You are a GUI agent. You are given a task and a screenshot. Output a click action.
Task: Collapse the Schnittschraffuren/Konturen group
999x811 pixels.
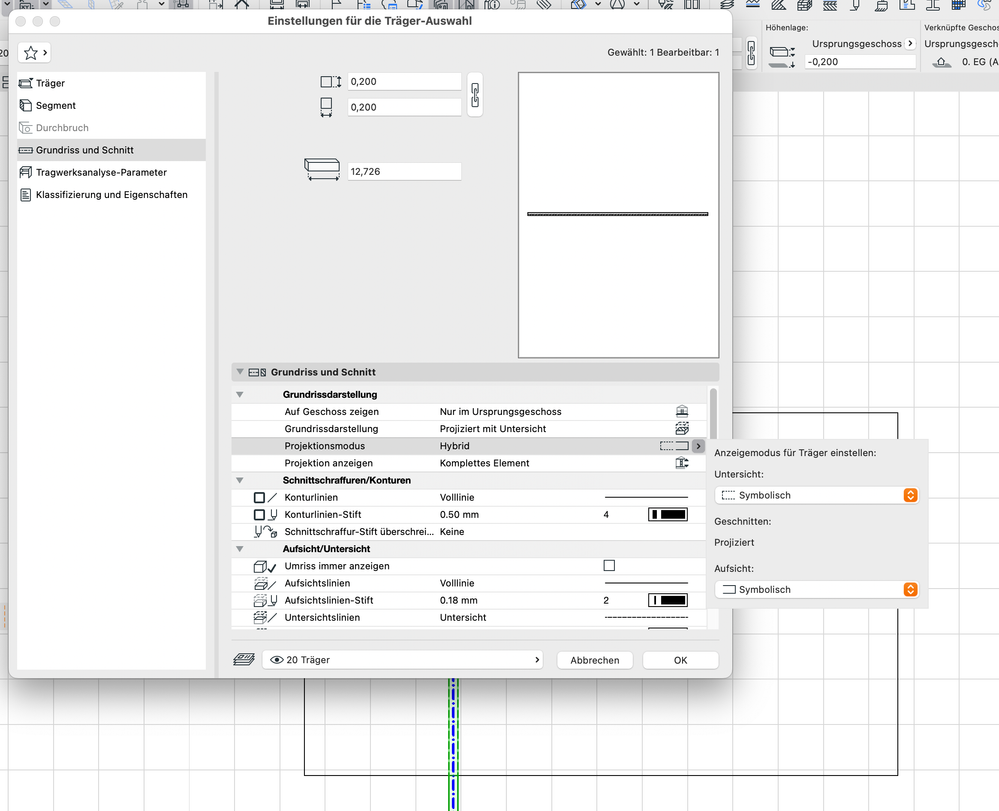240,480
